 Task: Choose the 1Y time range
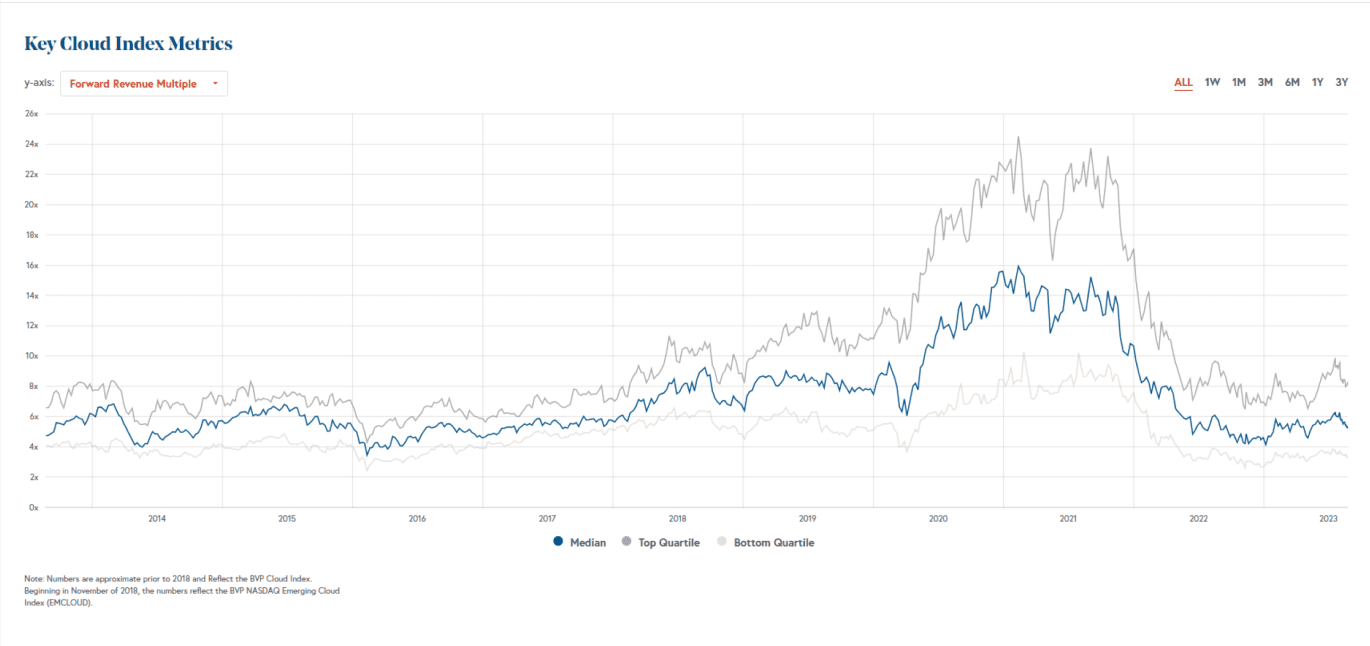pos(1316,82)
